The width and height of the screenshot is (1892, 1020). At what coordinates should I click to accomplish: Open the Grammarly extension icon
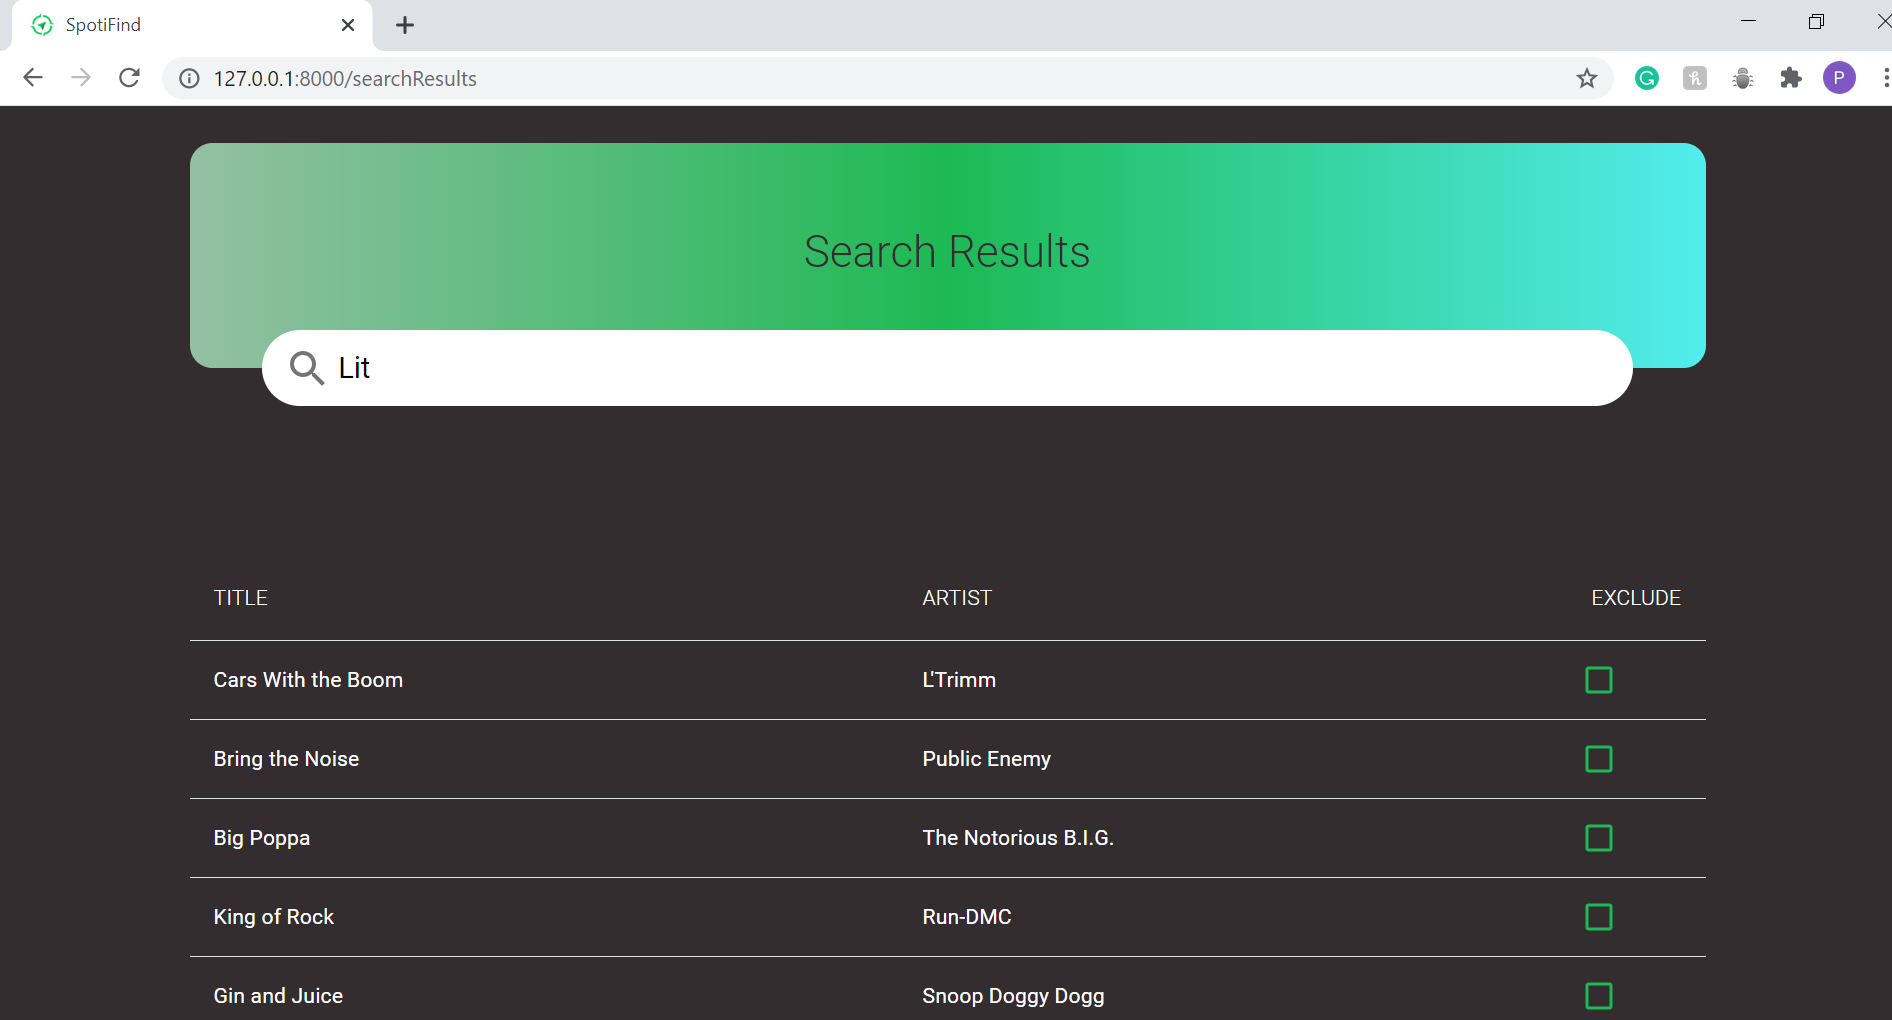click(1647, 78)
